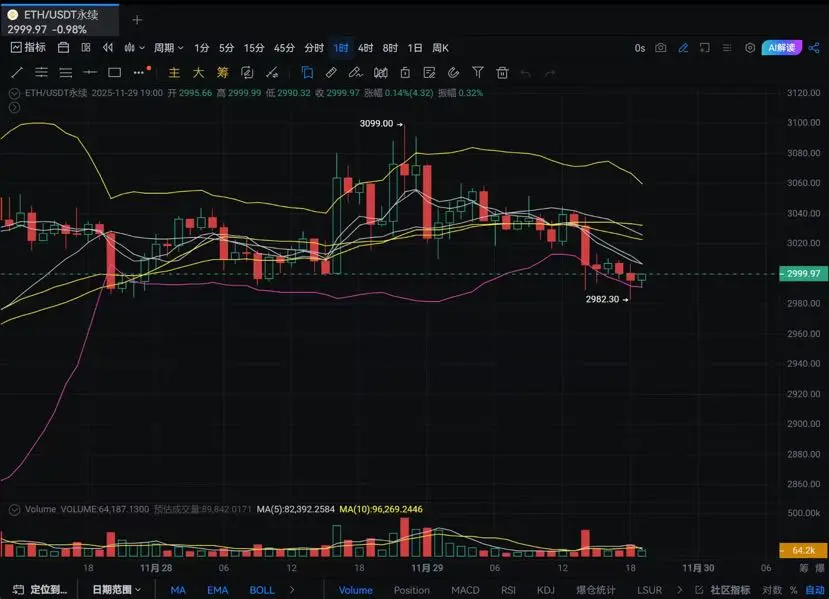Viewport: 829px width, 599px height.
Task: Select the Position sub-indicator
Action: click(411, 590)
